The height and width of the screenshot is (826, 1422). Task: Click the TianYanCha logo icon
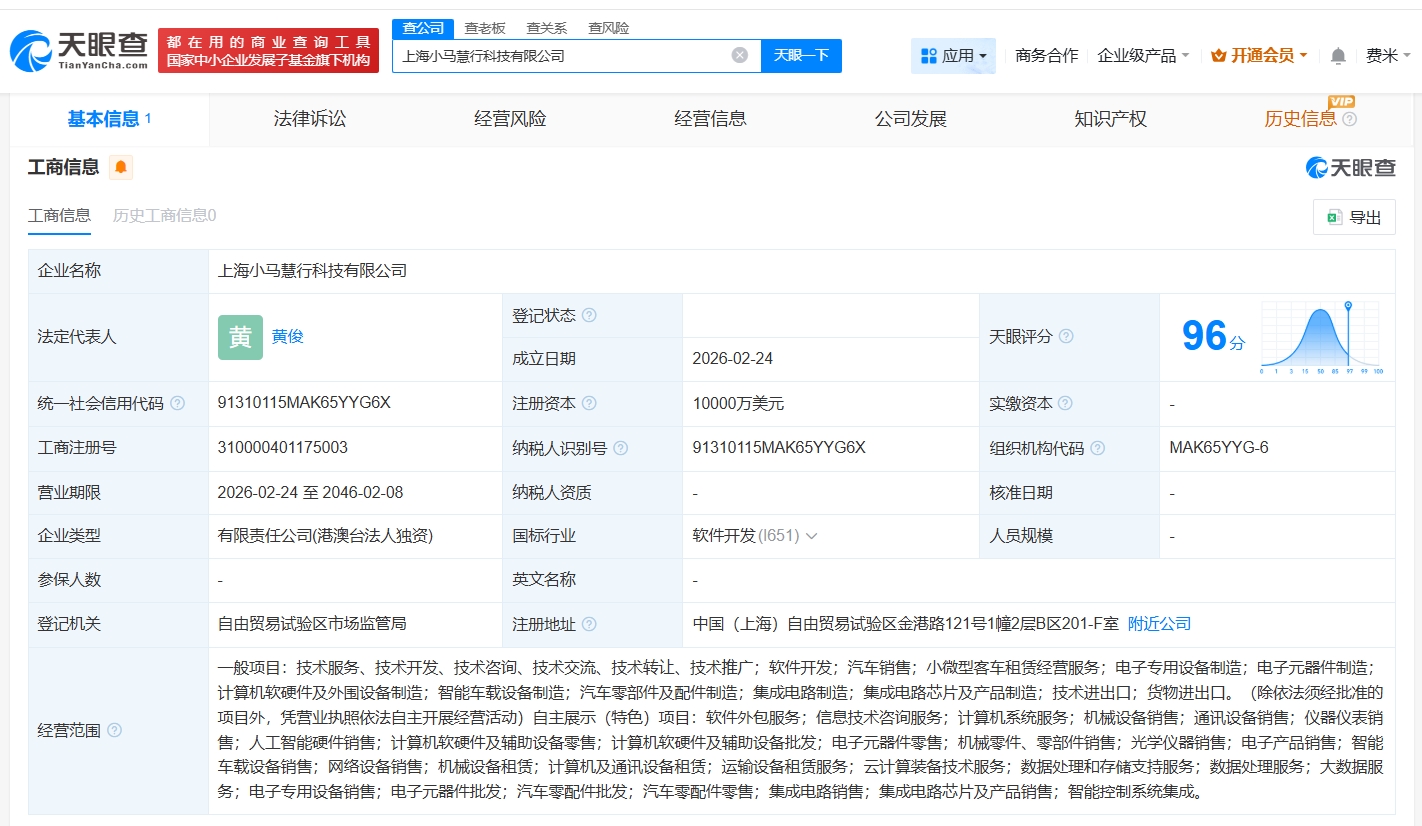coord(30,50)
